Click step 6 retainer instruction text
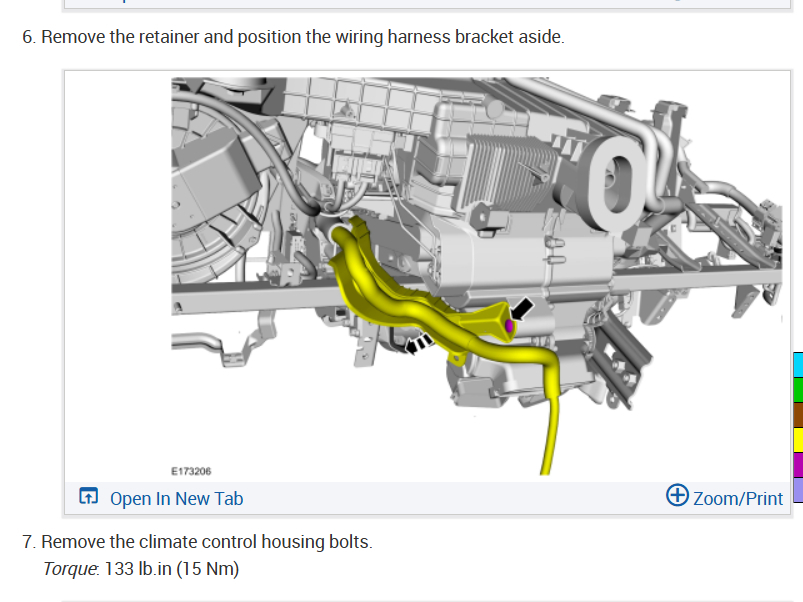Image resolution: width=803 pixels, height=602 pixels. 293,37
